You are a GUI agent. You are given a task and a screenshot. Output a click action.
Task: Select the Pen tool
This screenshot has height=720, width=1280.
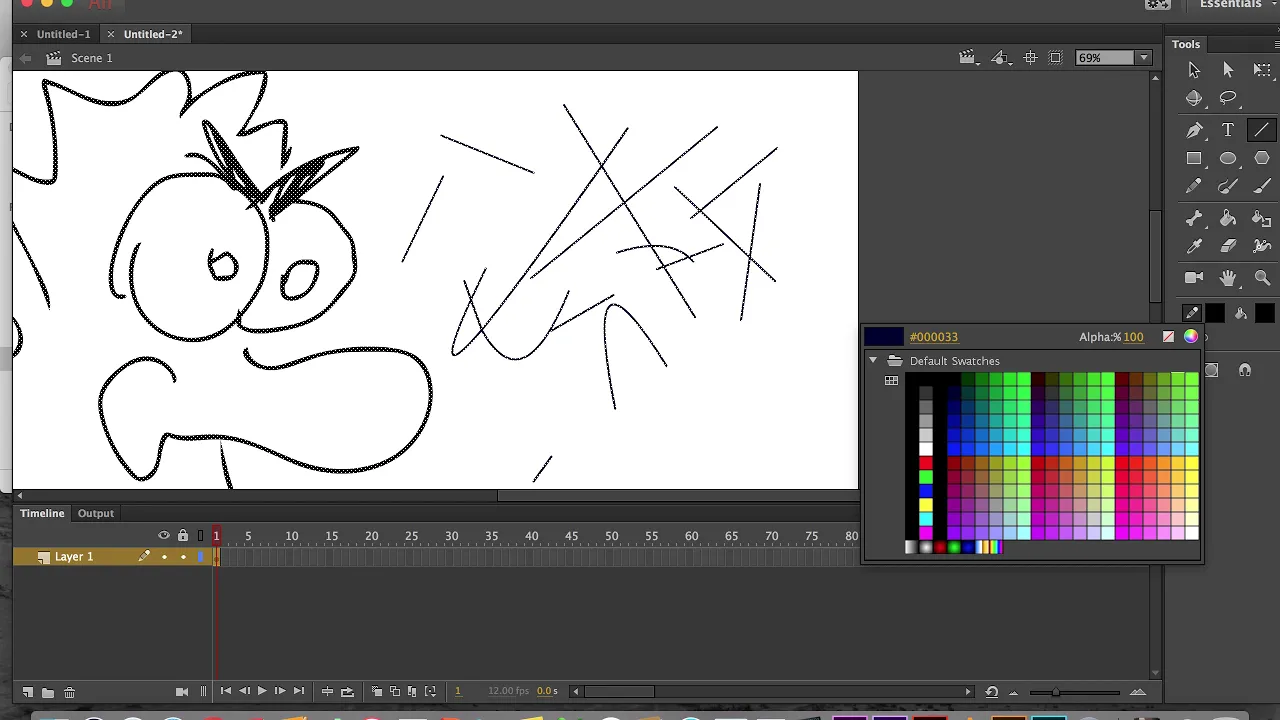tap(1194, 130)
